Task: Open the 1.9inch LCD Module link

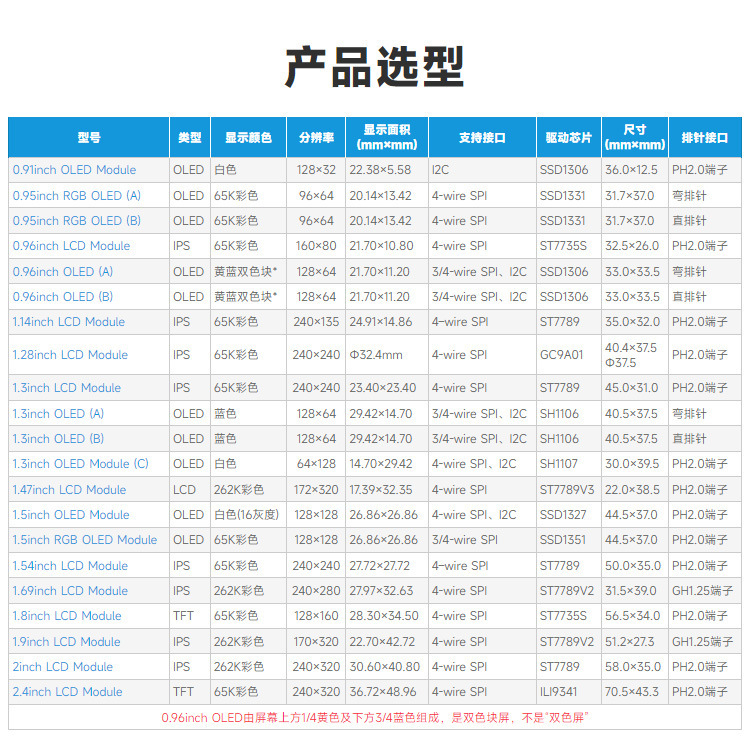Action: (x=66, y=641)
